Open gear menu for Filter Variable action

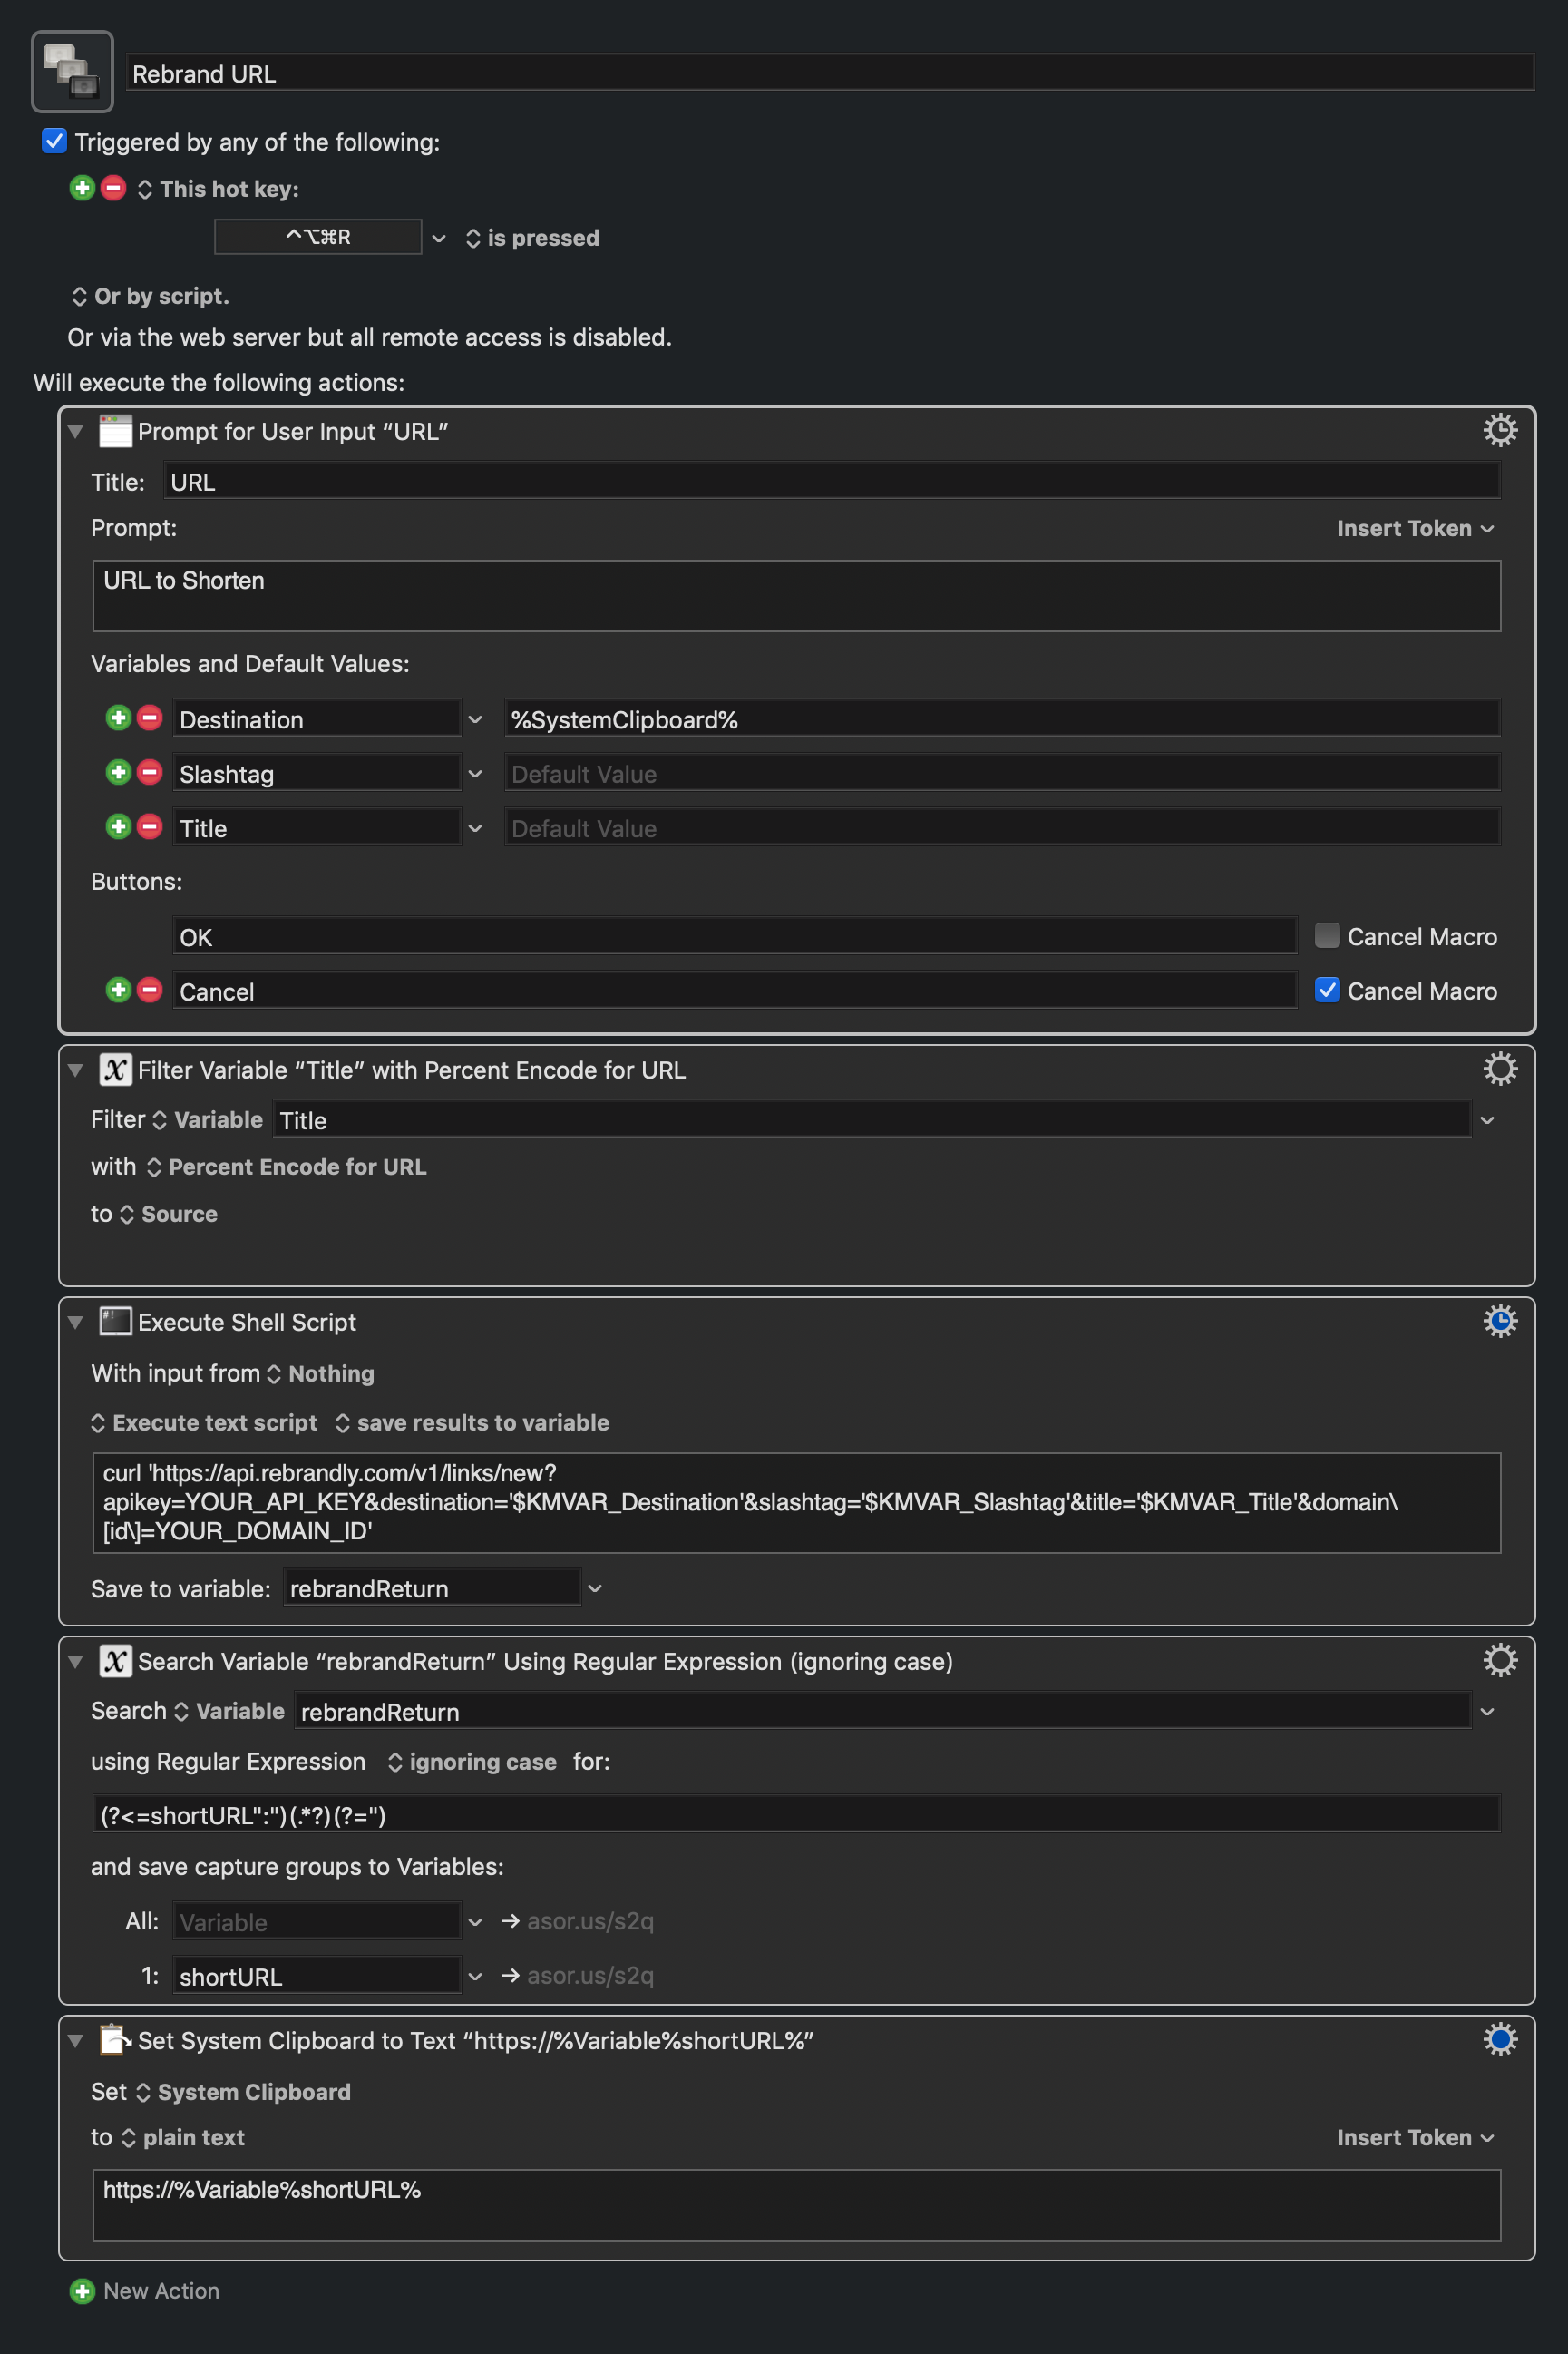[1499, 1069]
